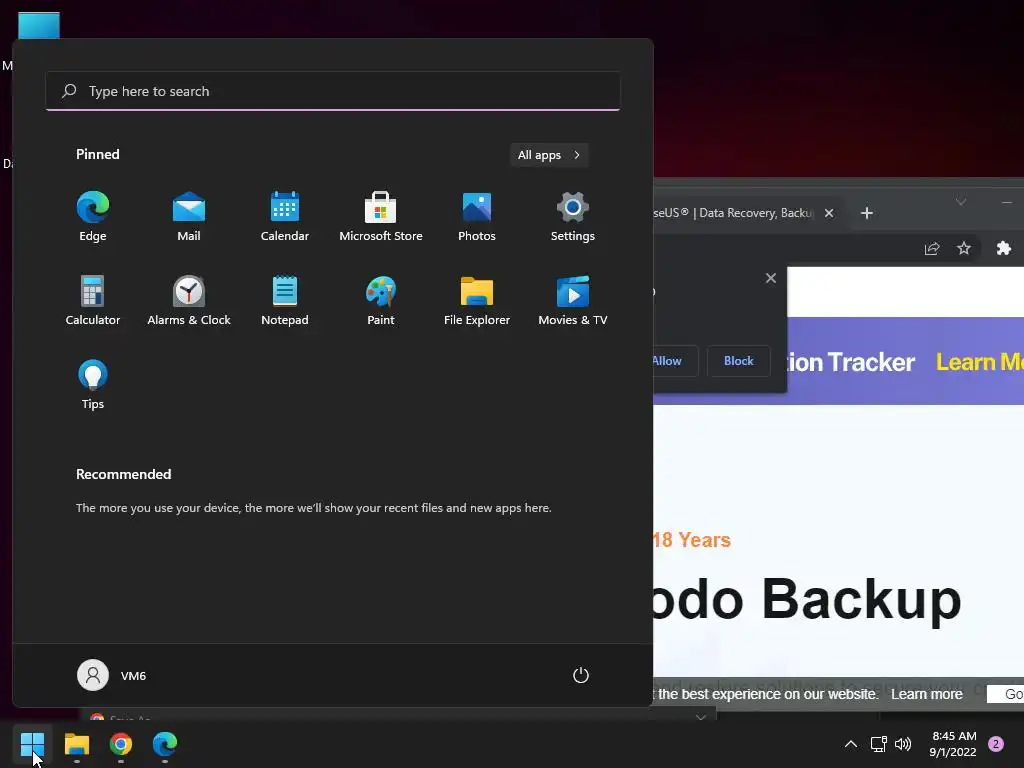Switch to Chrome on the taskbar

click(x=121, y=744)
